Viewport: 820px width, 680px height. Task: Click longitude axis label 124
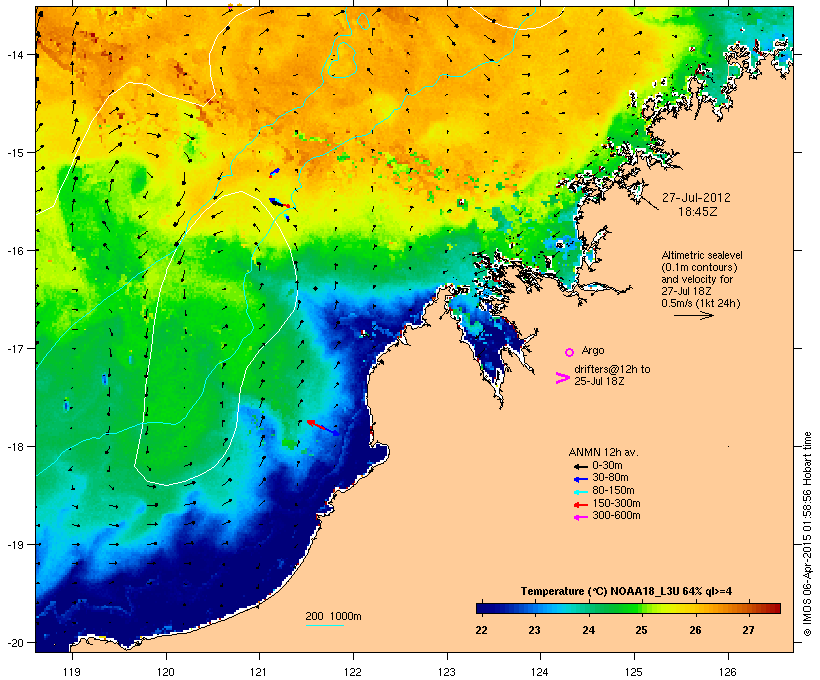[540, 672]
